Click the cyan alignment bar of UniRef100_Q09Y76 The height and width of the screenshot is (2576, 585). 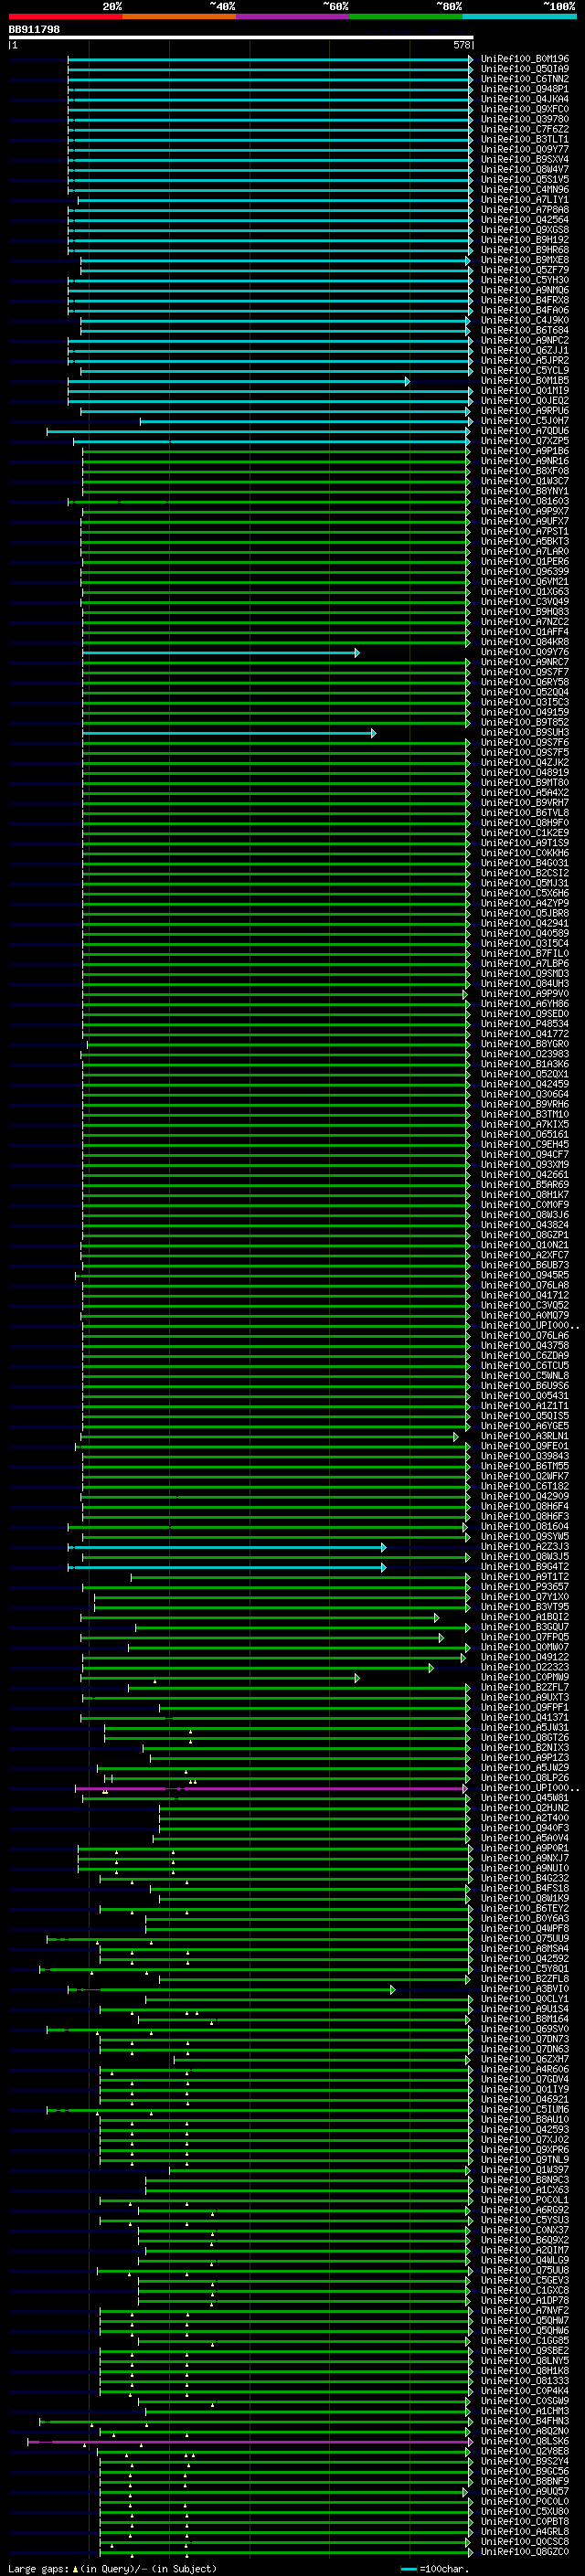(220, 652)
